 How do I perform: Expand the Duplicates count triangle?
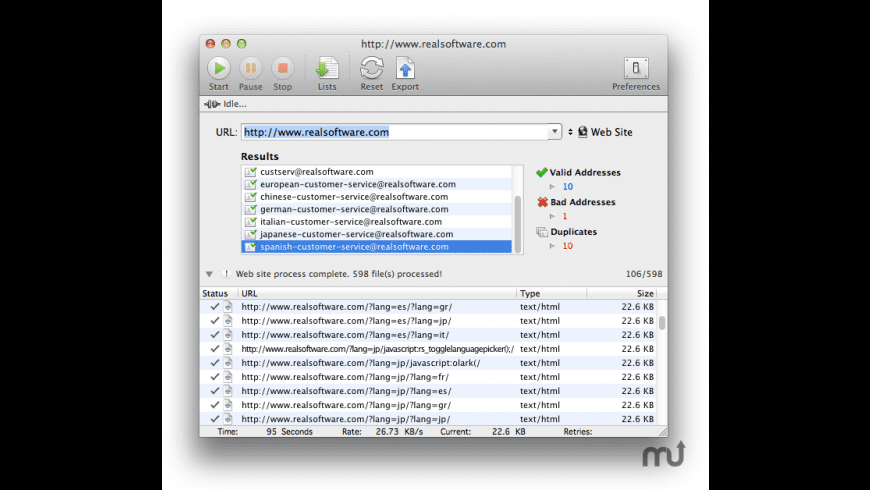tap(552, 246)
